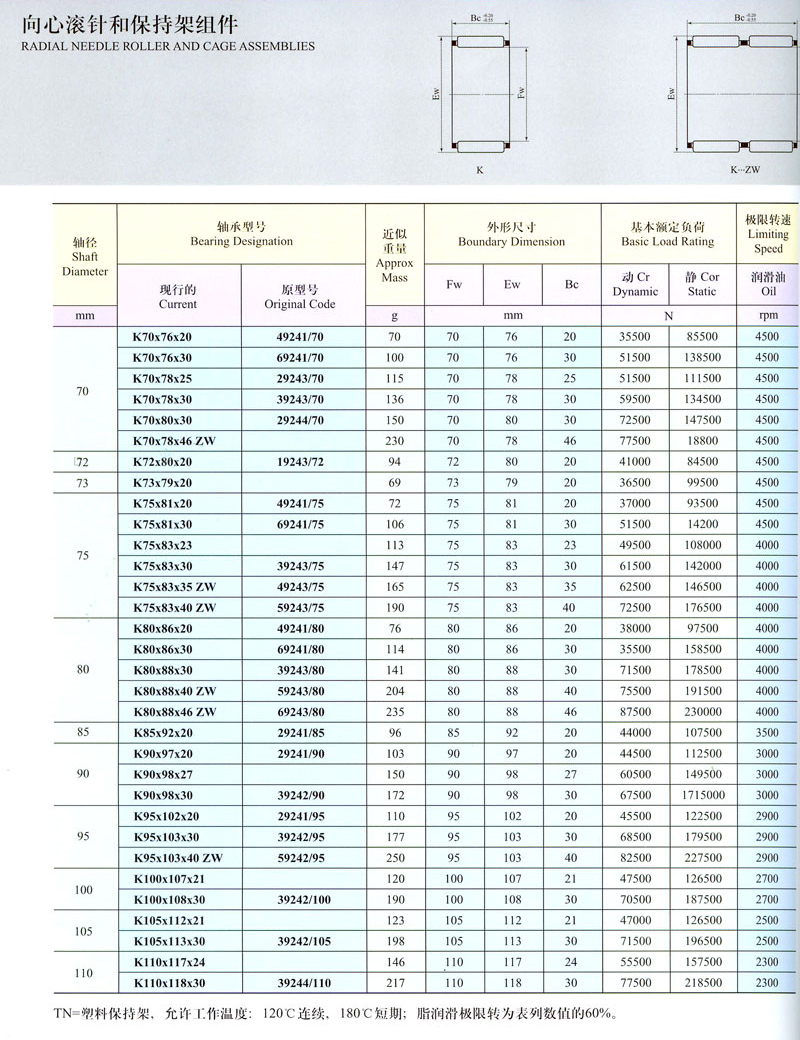Image resolution: width=800 pixels, height=1040 pixels.
Task: Select the K75x83x35 ZW designation cell
Action: coord(174,587)
